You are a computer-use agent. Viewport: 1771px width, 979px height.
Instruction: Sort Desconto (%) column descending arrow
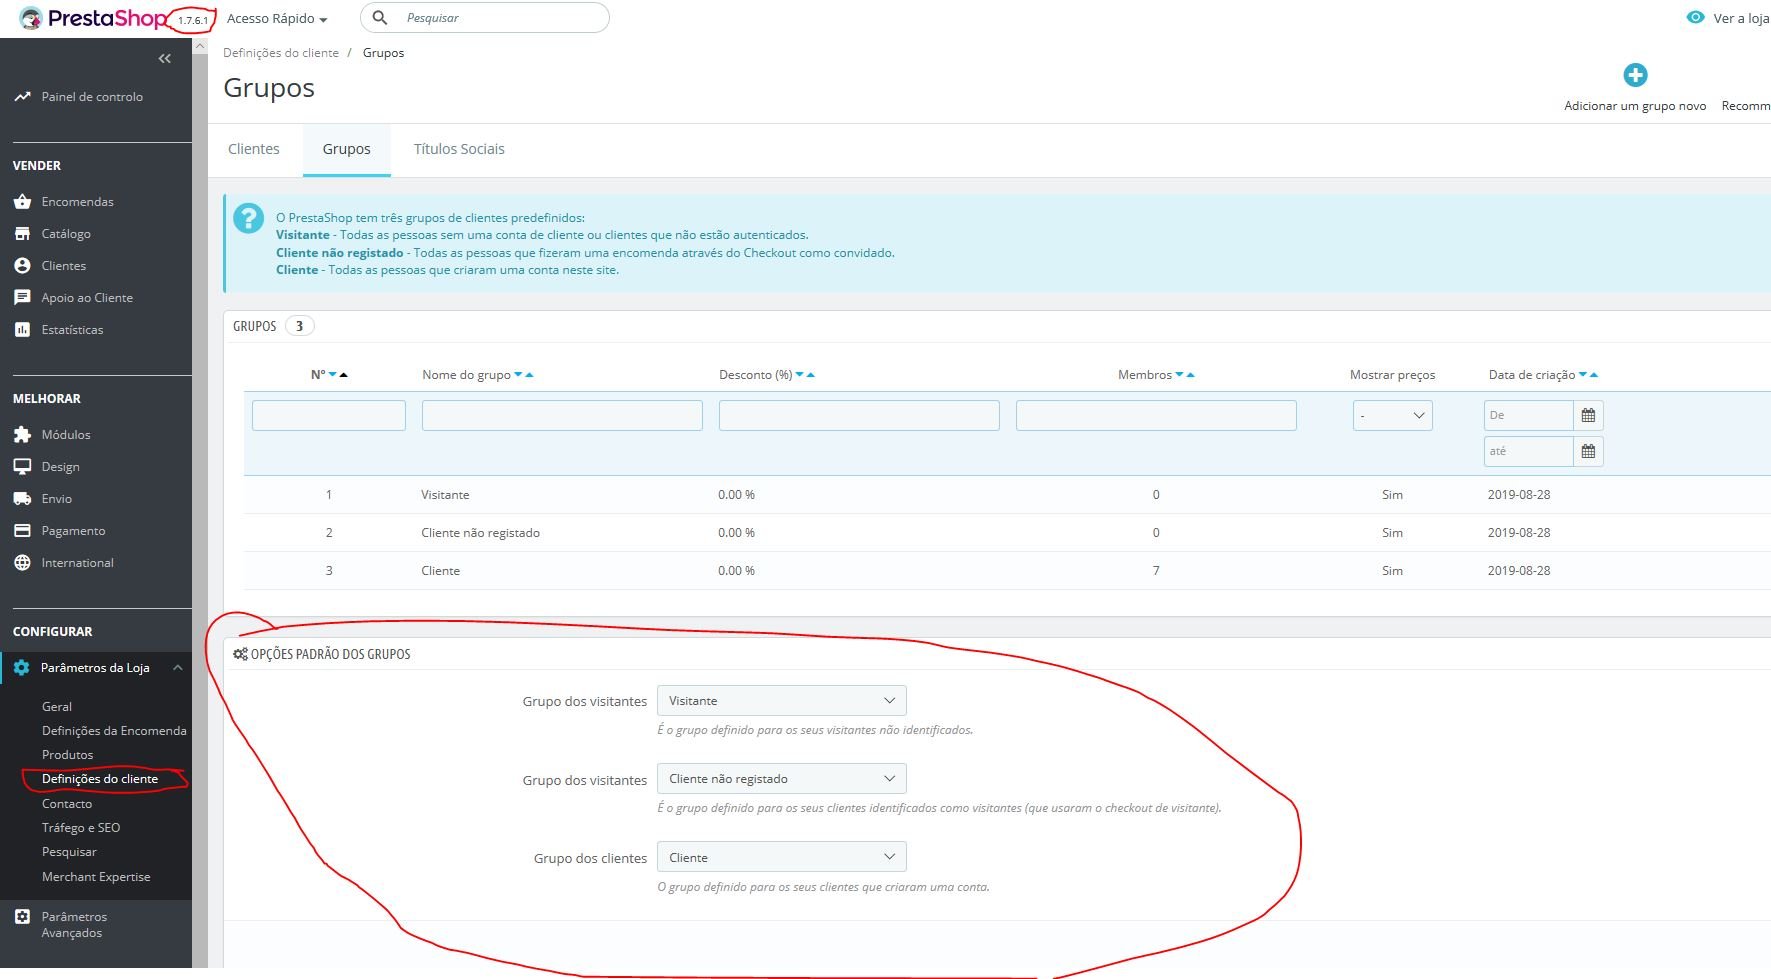coord(799,375)
